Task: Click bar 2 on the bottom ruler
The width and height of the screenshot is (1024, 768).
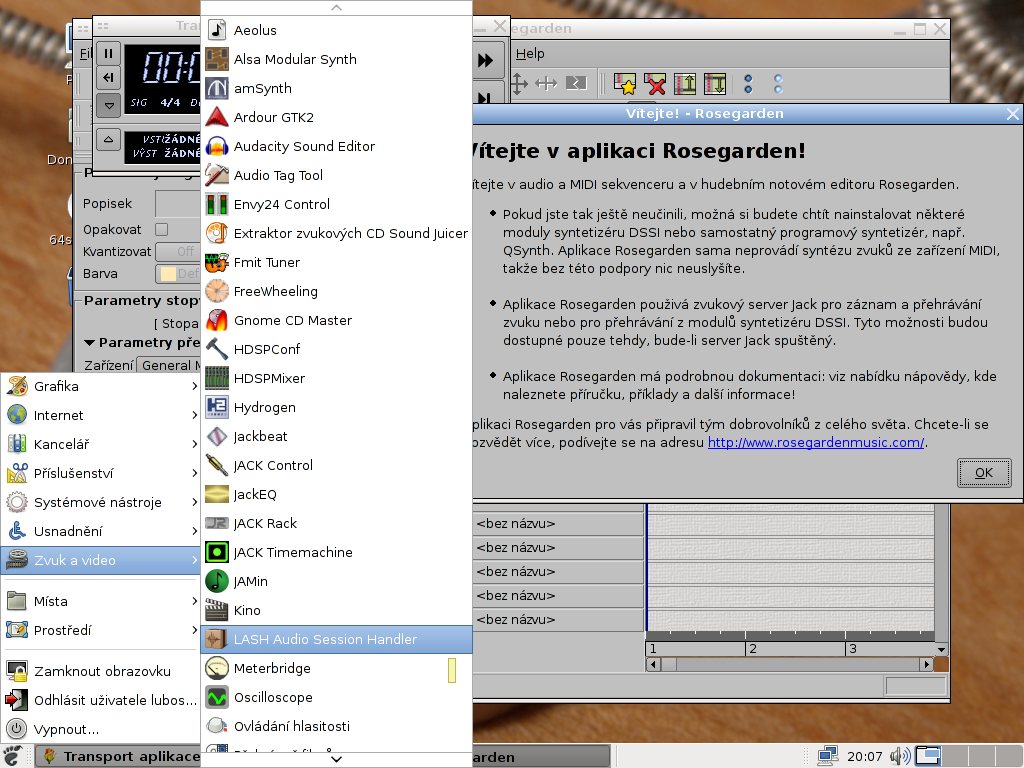Action: tap(753, 649)
